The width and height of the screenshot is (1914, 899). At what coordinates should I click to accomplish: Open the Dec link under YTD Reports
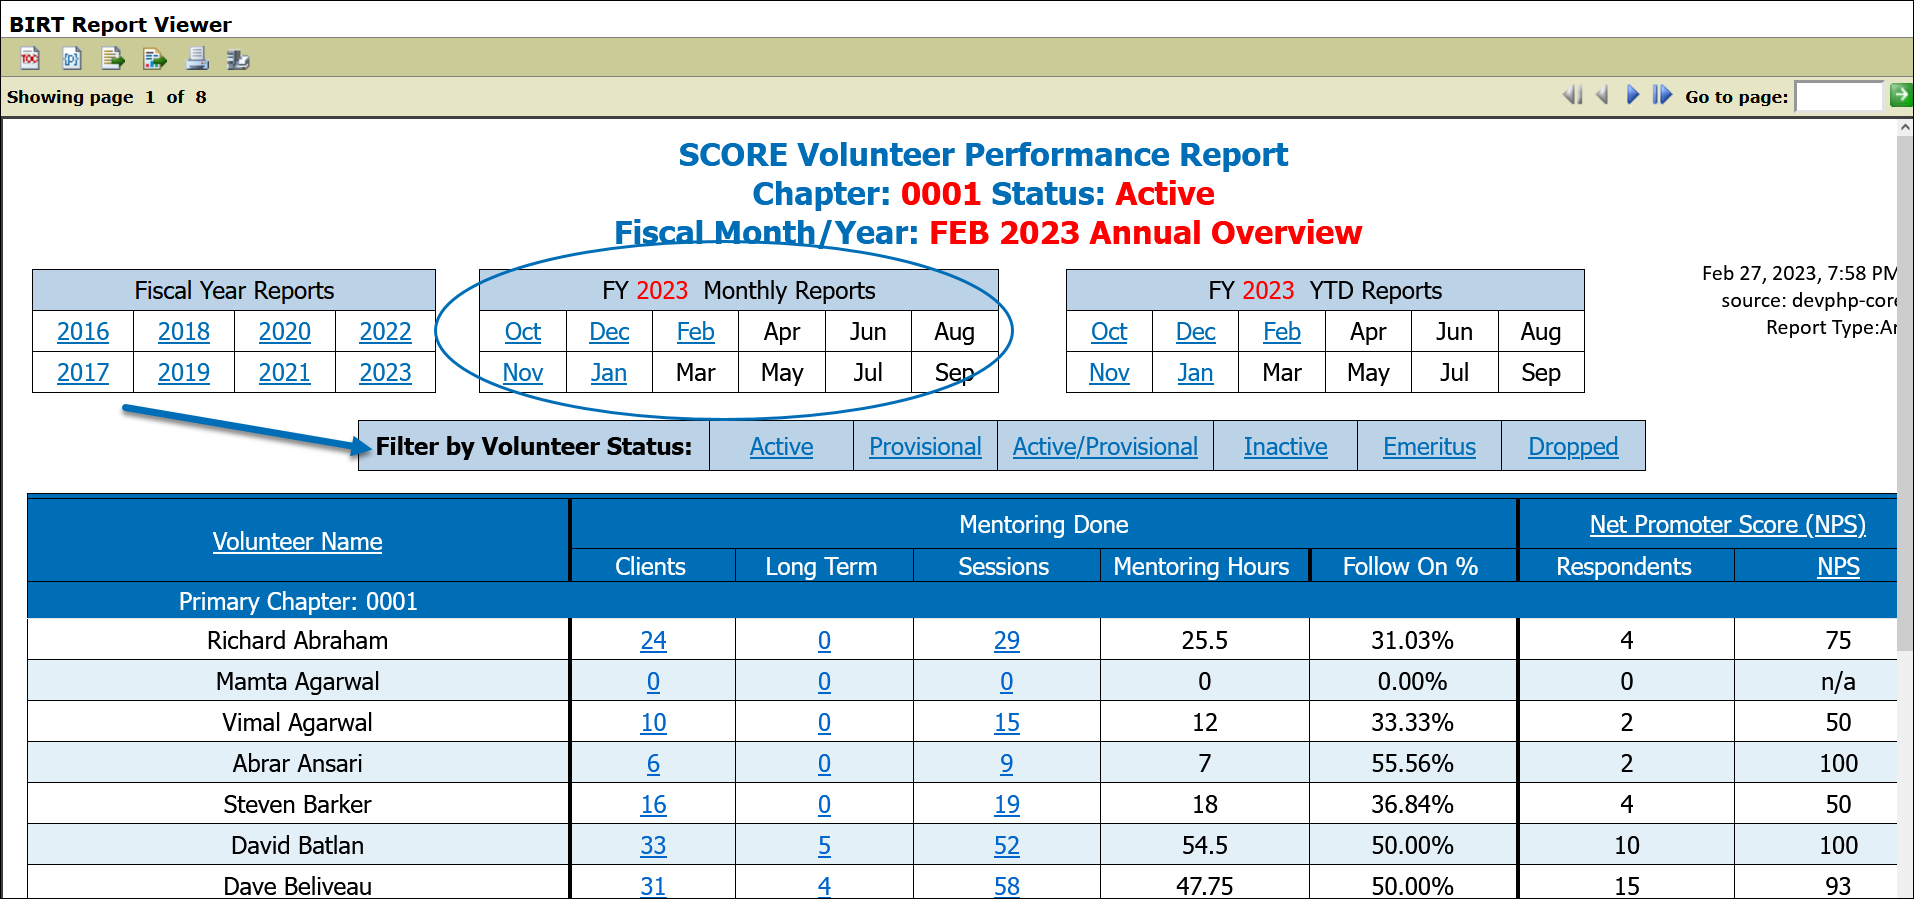[x=1196, y=332]
